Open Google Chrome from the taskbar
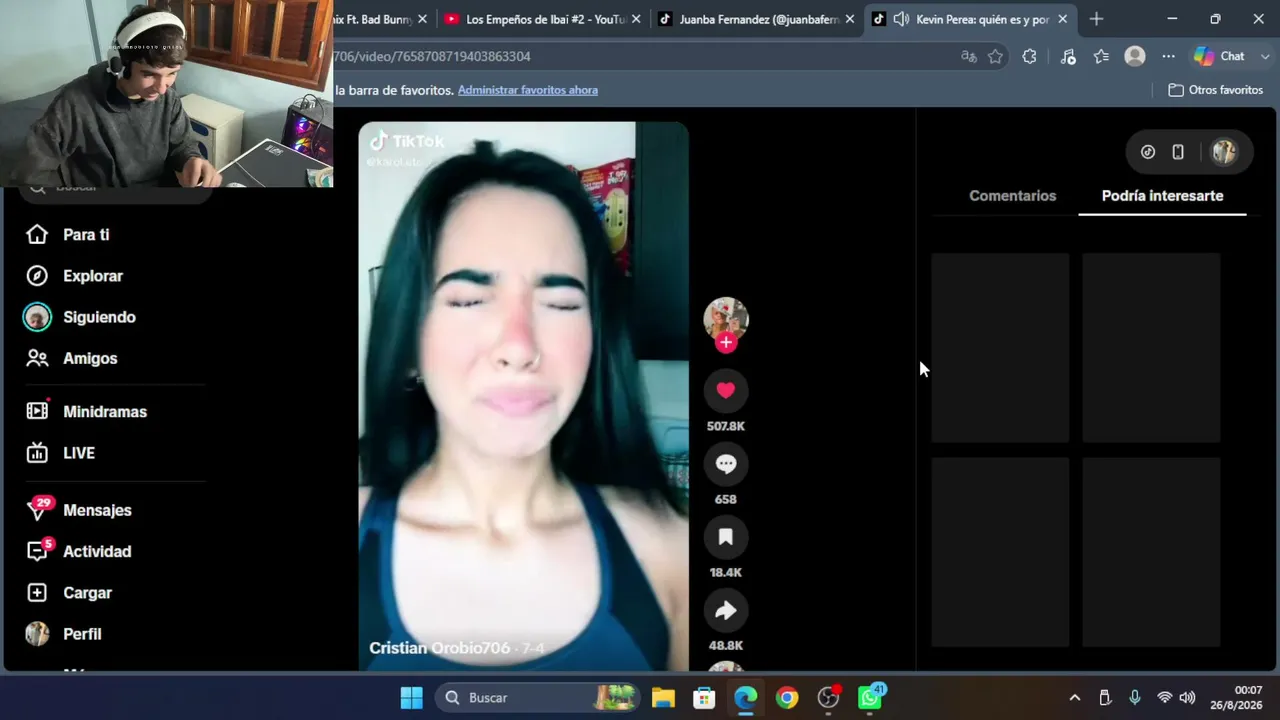Image resolution: width=1280 pixels, height=720 pixels. click(x=787, y=698)
